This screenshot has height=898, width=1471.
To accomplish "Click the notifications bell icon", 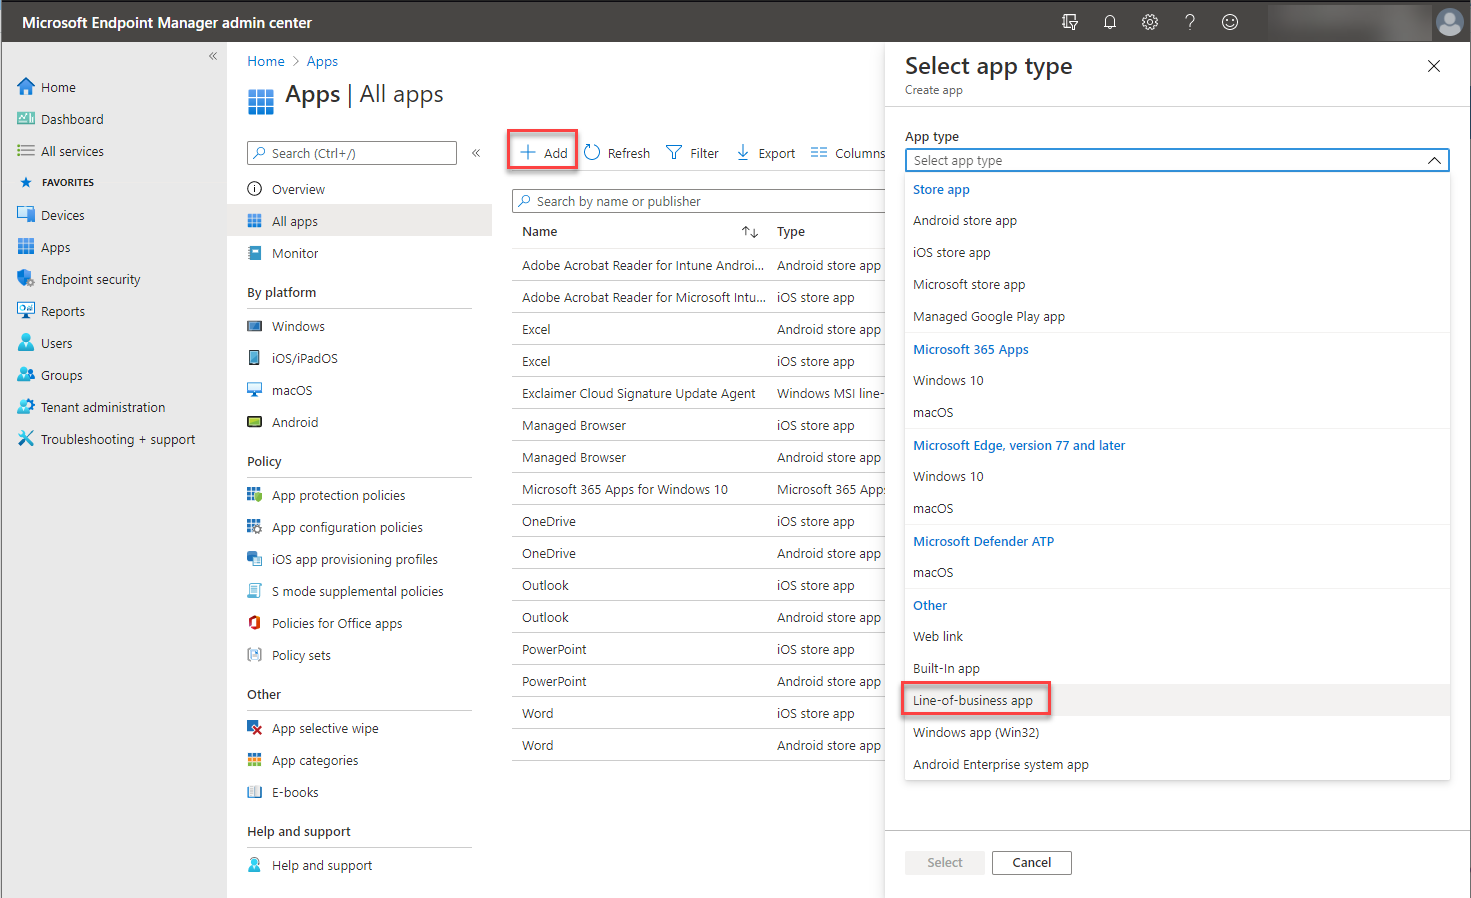I will pyautogui.click(x=1109, y=22).
